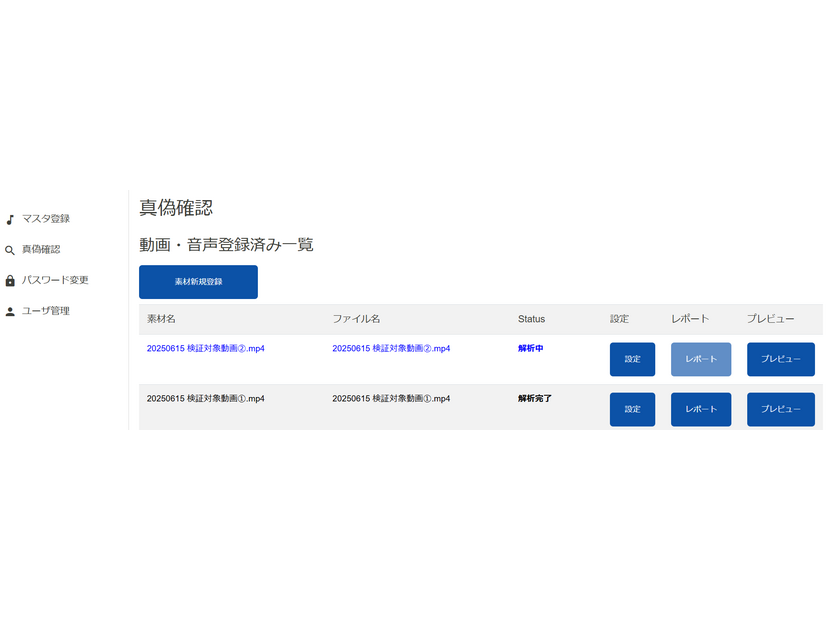Click the magnifier icon next to 真偽確認

tap(11, 249)
